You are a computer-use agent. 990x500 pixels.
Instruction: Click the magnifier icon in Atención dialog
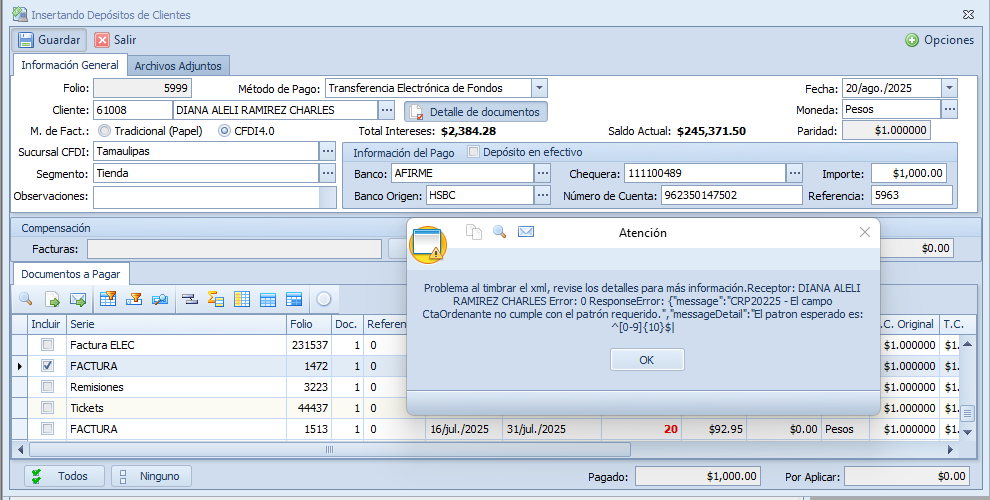coord(499,232)
